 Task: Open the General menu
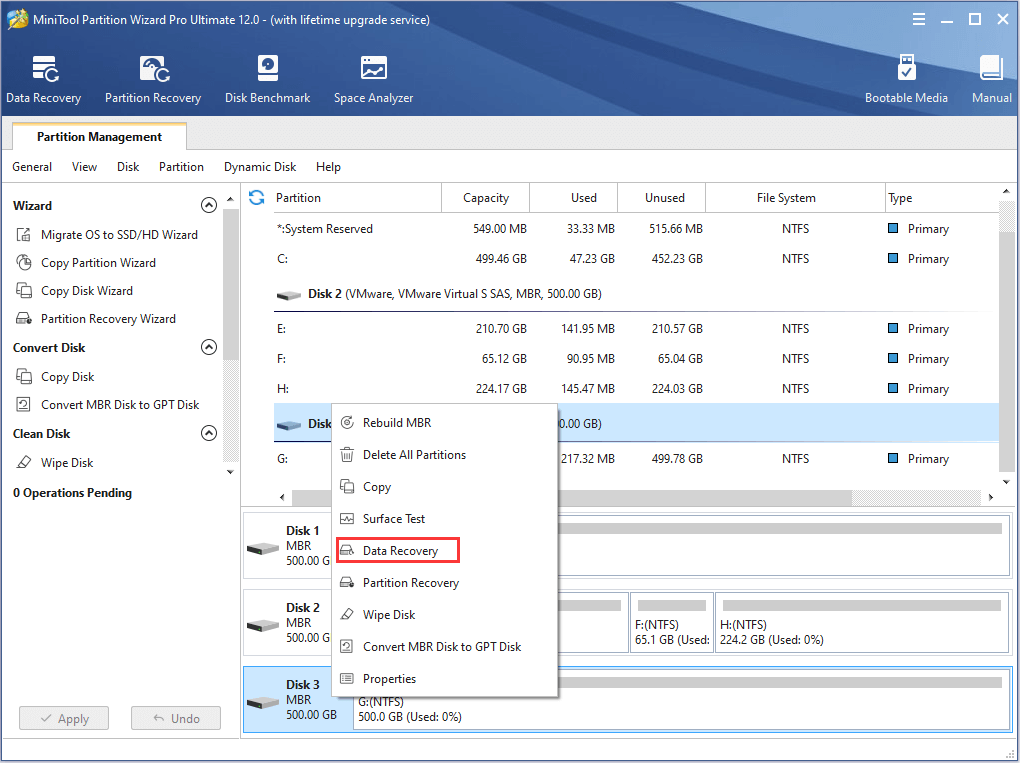[32, 167]
